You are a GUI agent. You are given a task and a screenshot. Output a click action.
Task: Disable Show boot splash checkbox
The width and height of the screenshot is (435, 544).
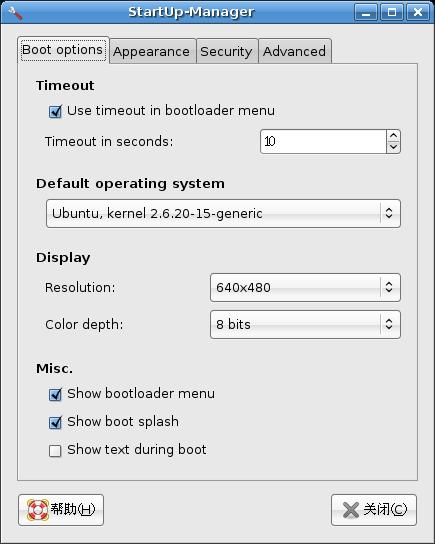pos(55,423)
